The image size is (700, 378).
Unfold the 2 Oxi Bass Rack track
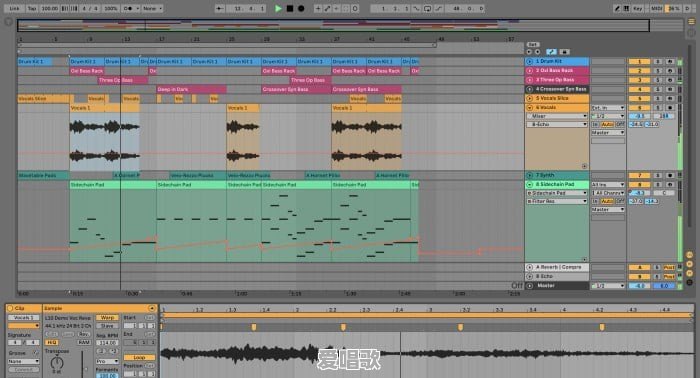coord(529,71)
